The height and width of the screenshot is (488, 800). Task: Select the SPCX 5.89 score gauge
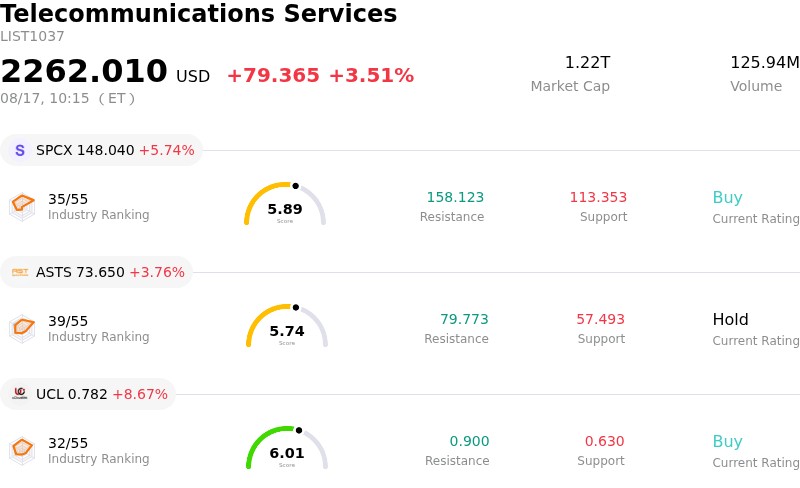tap(285, 204)
